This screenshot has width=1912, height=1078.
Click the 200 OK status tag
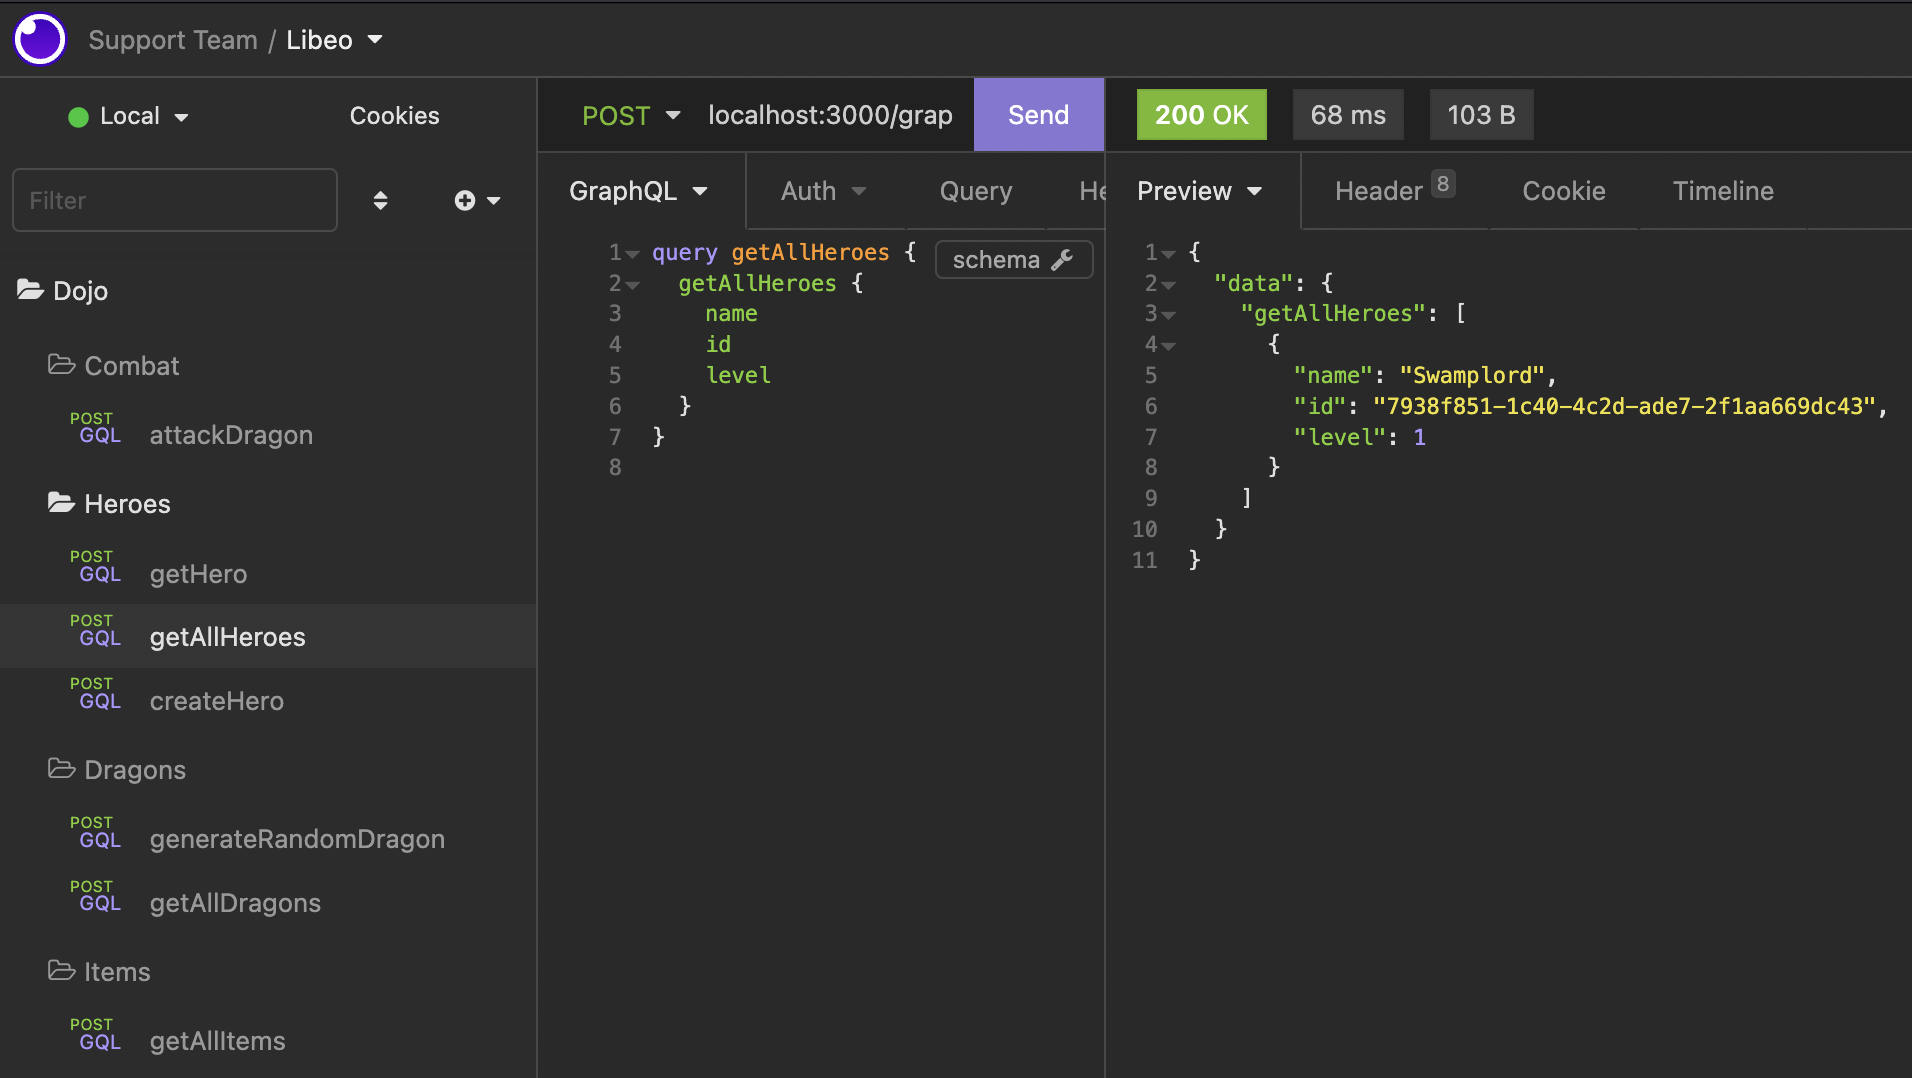pyautogui.click(x=1201, y=115)
